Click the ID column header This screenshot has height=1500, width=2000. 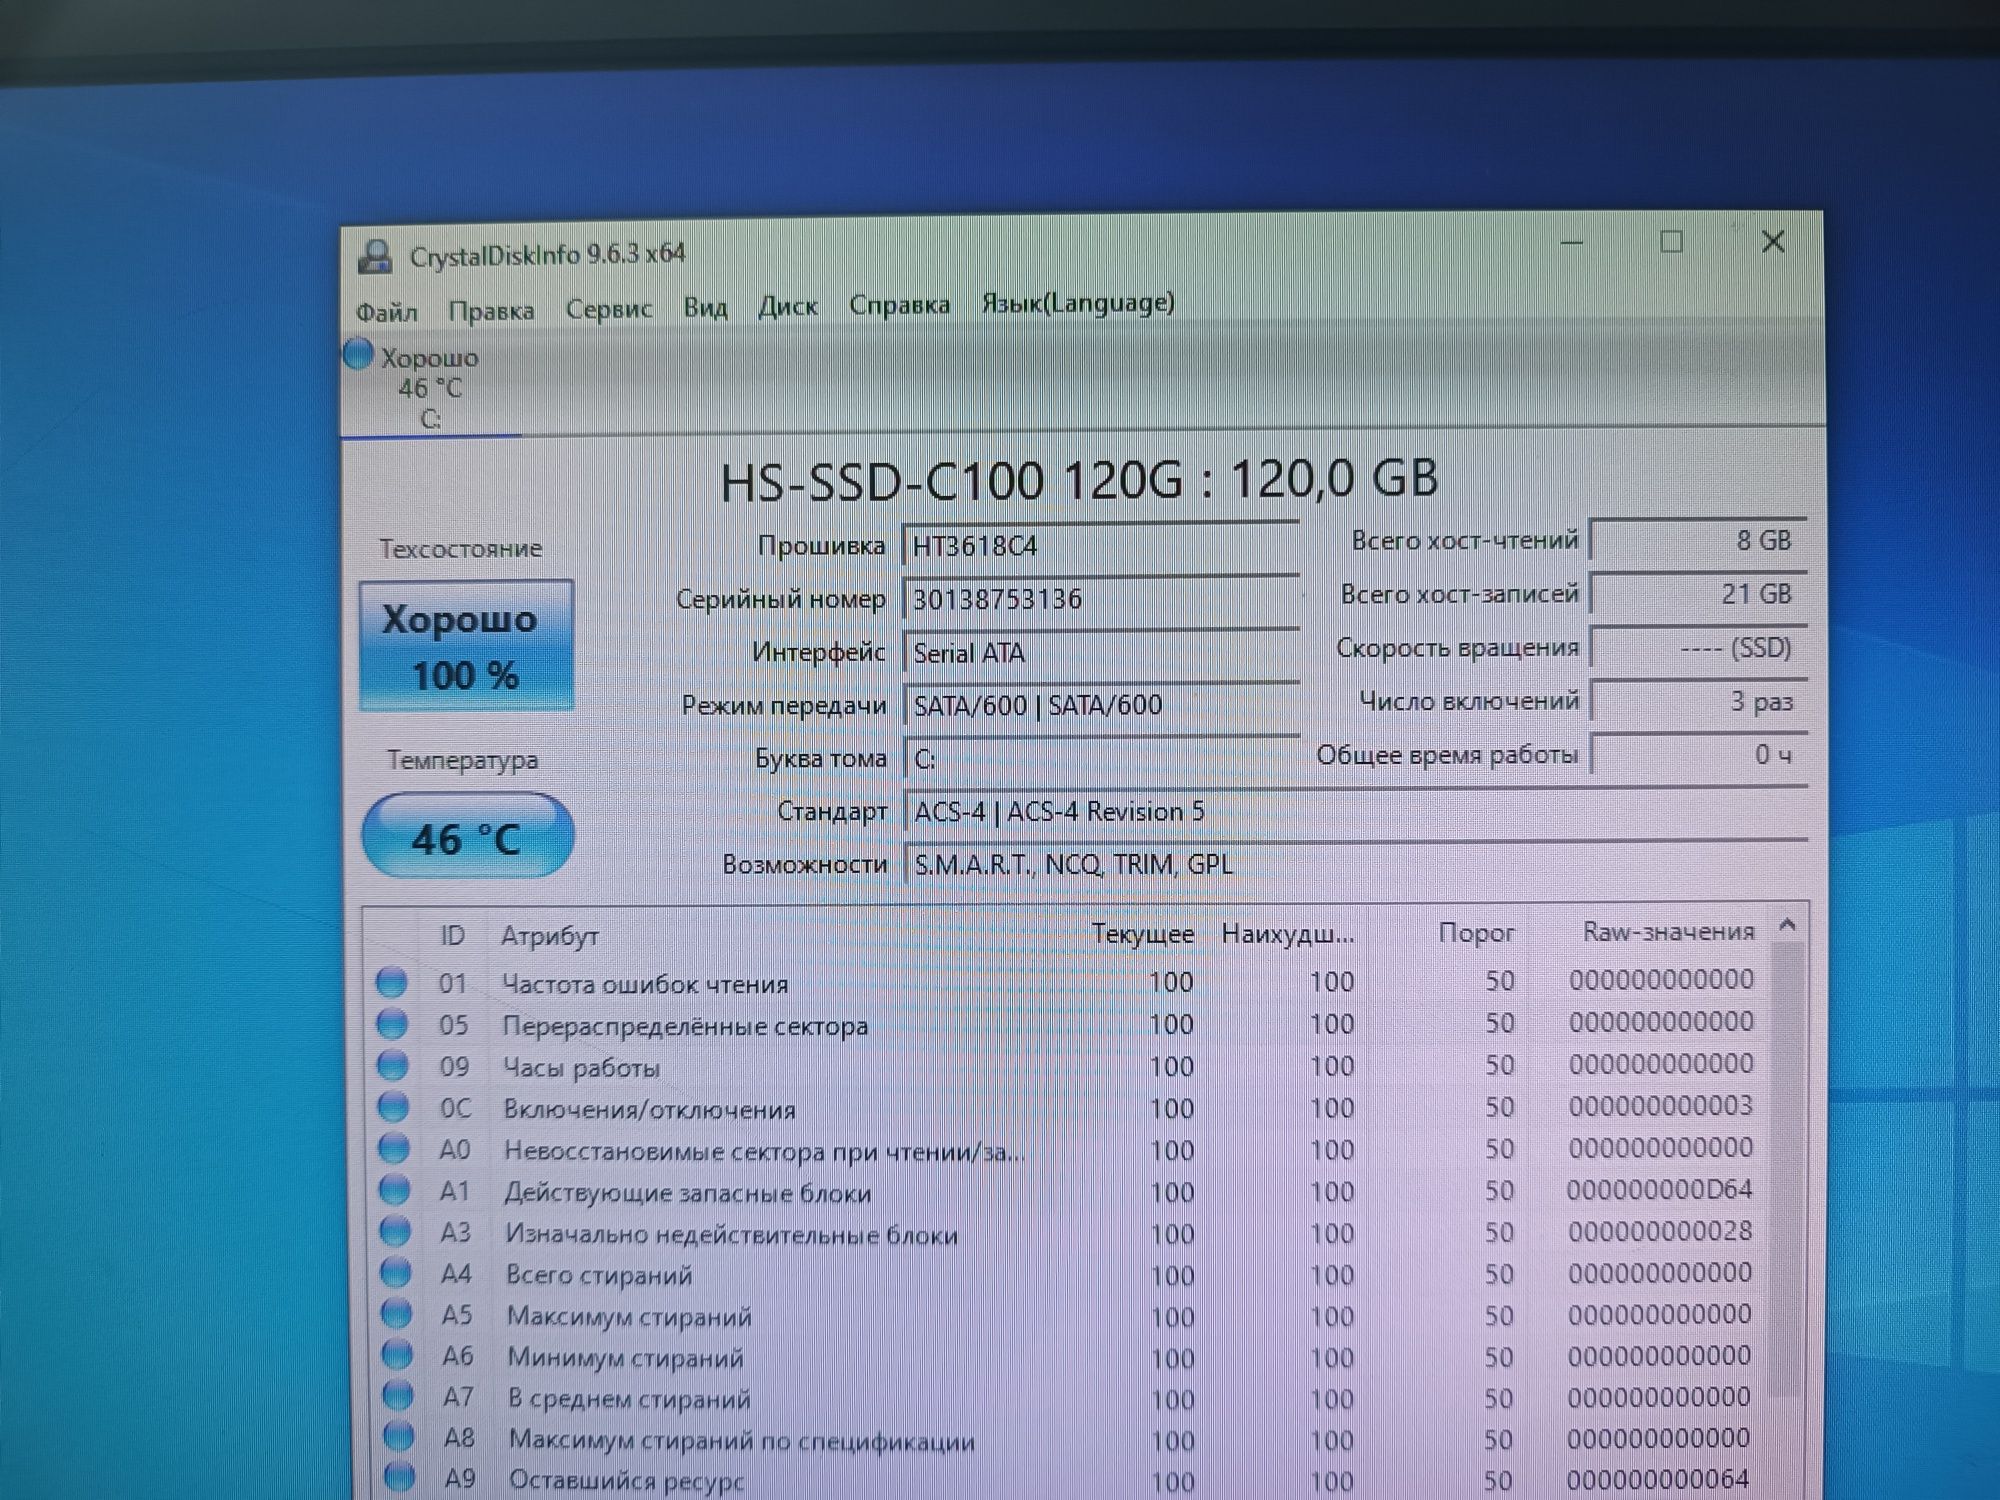[x=452, y=935]
